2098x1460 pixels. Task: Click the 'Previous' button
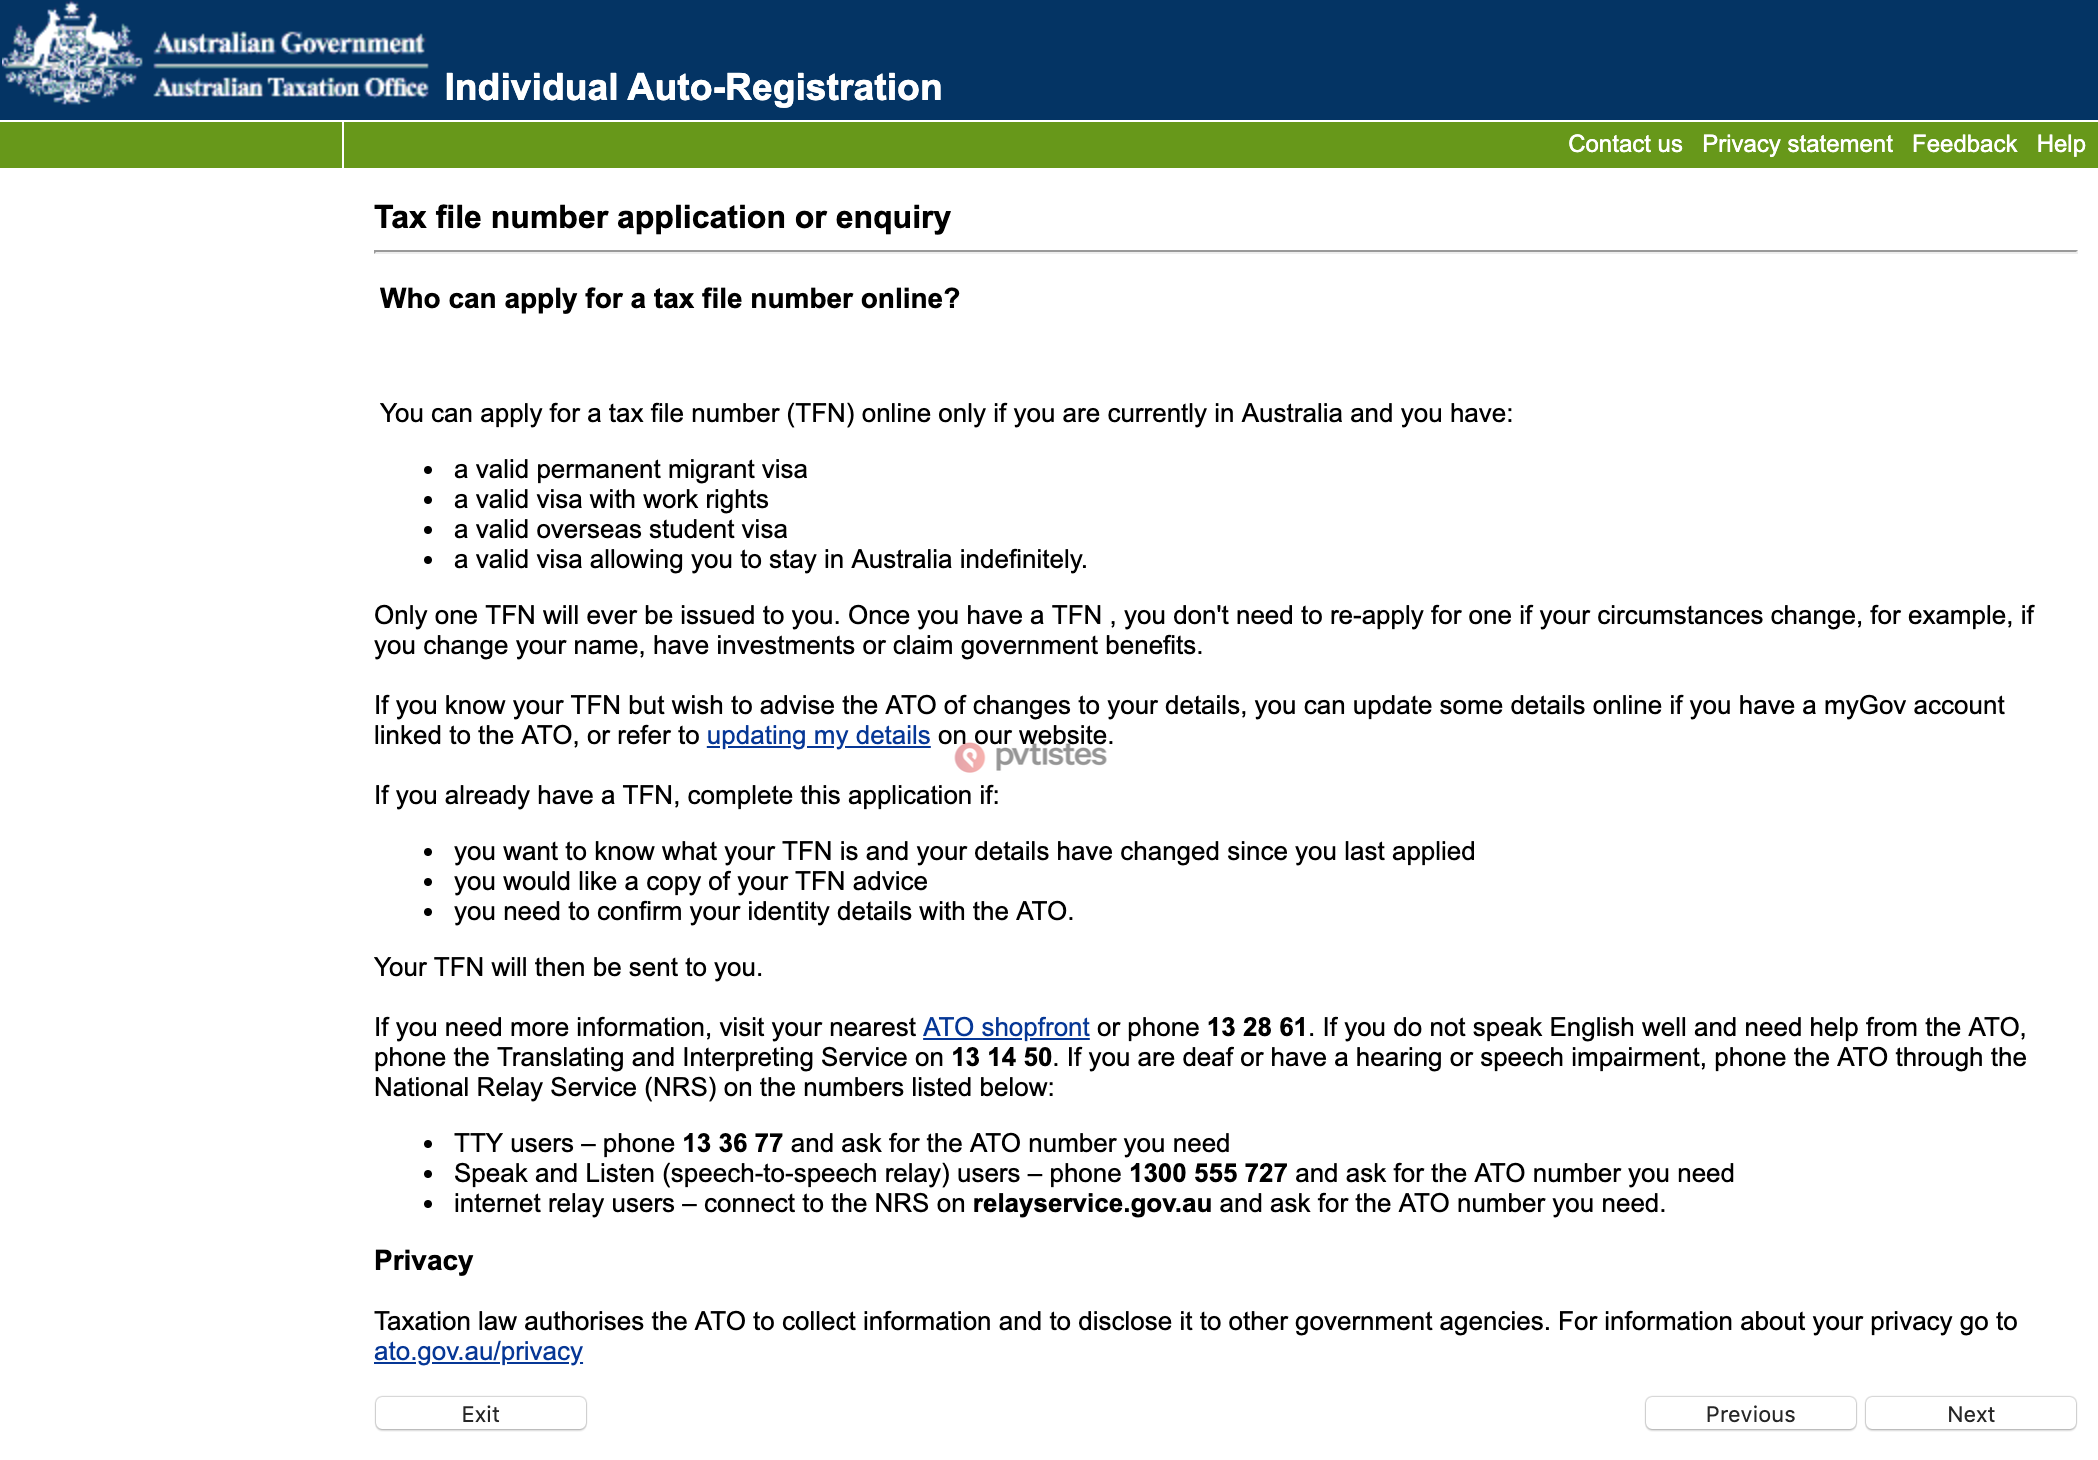pos(1750,1411)
